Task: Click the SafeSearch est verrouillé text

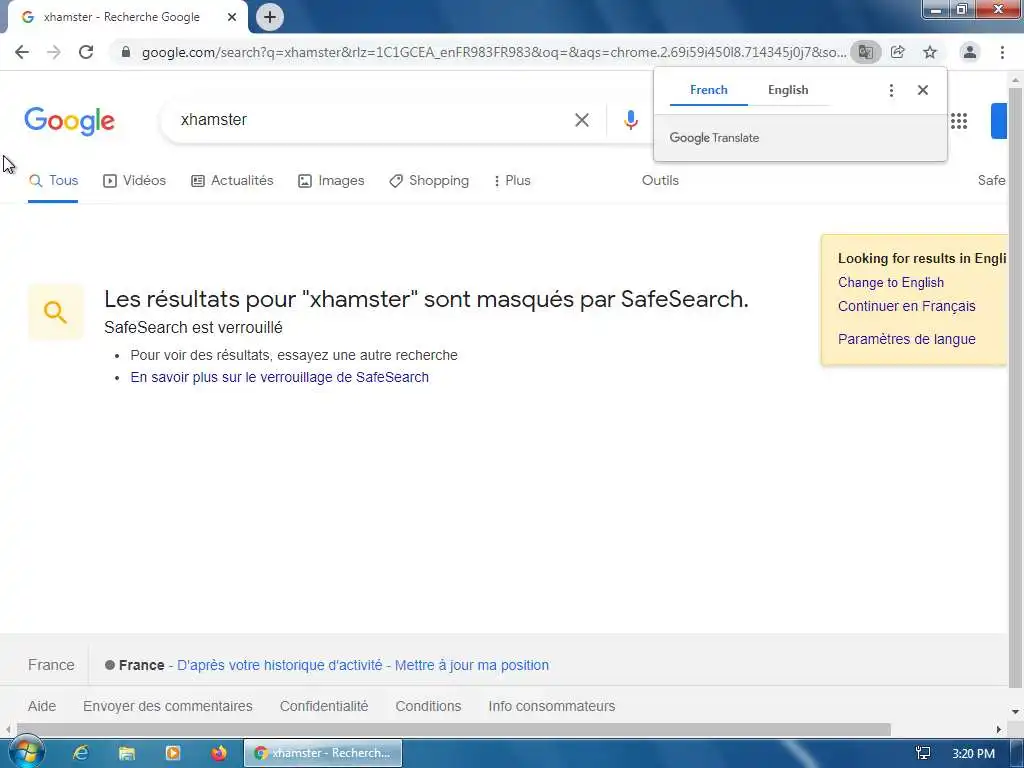Action: 193,328
